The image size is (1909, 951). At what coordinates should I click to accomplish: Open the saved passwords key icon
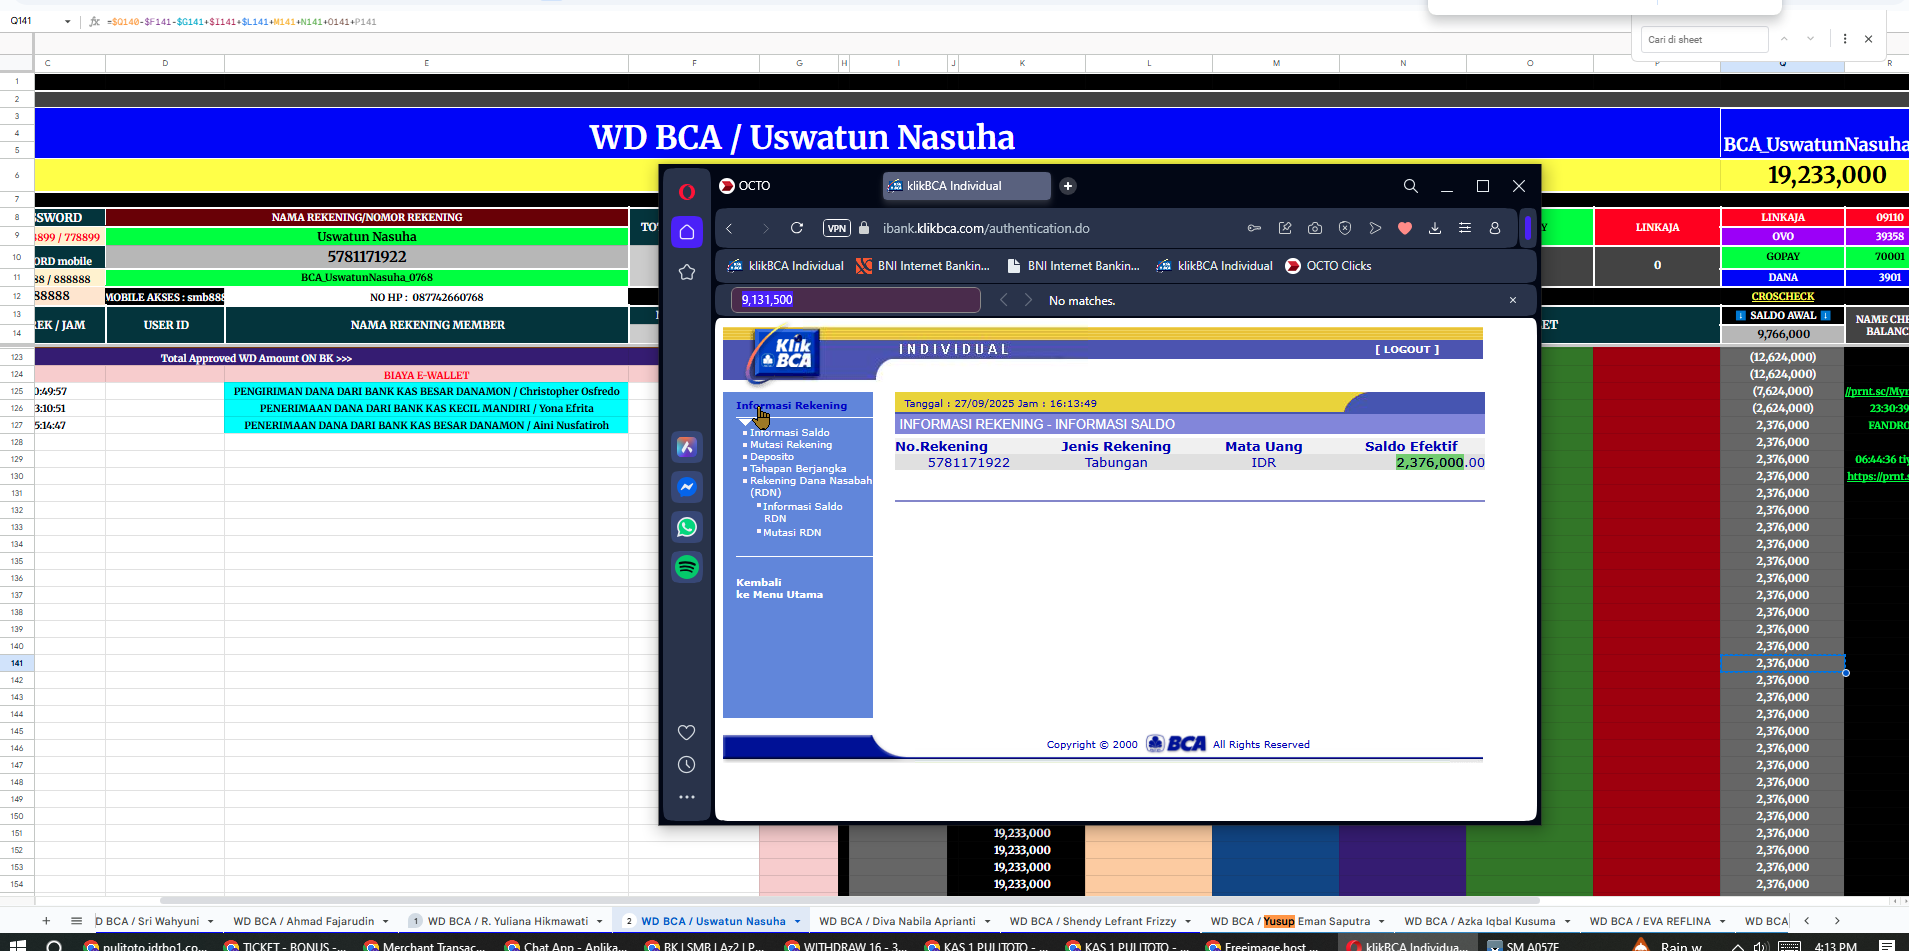(x=1254, y=228)
